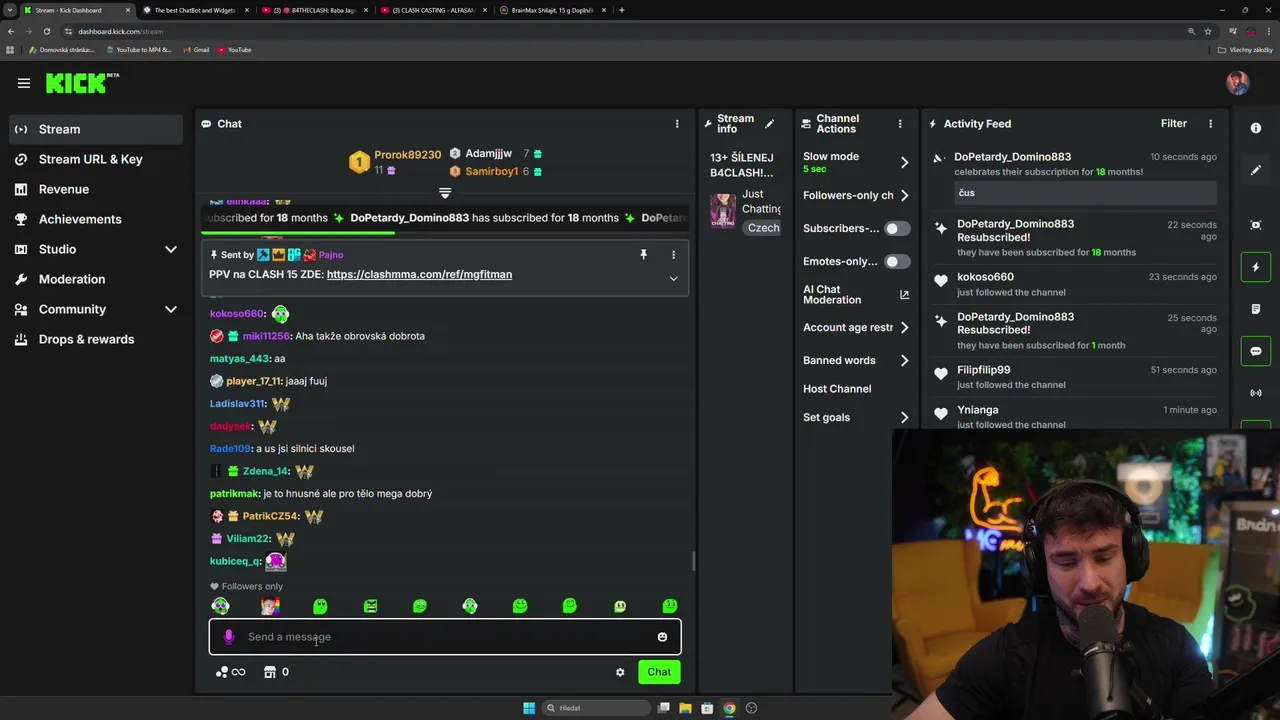
Task: Open Set goals settings arrow
Action: 904,417
